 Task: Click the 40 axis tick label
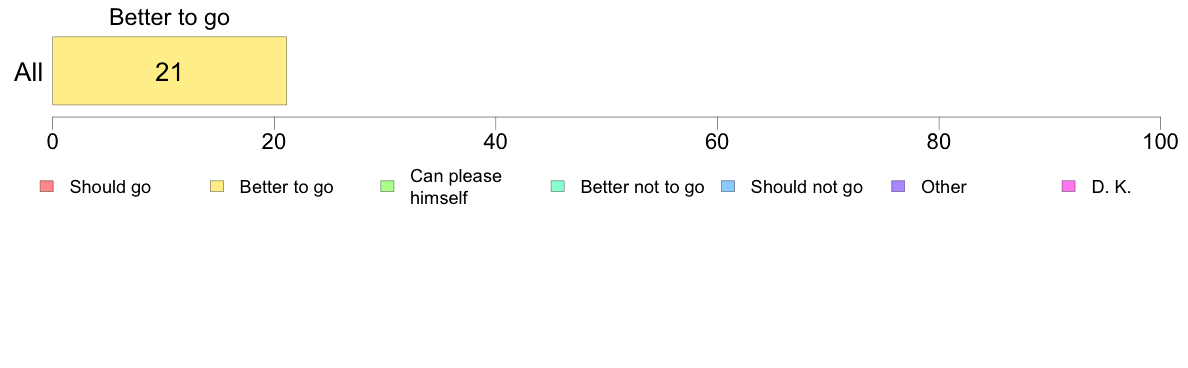(496, 142)
